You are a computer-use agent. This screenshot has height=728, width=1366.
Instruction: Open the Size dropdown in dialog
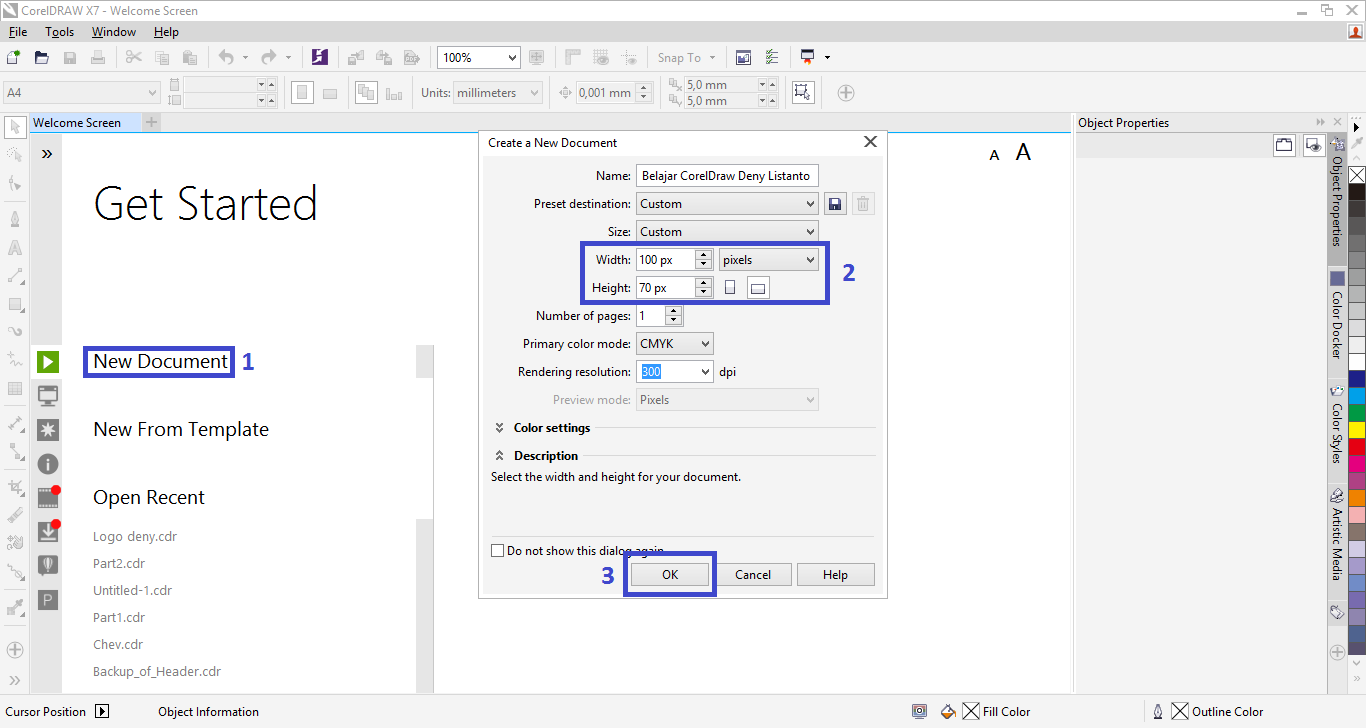click(727, 232)
